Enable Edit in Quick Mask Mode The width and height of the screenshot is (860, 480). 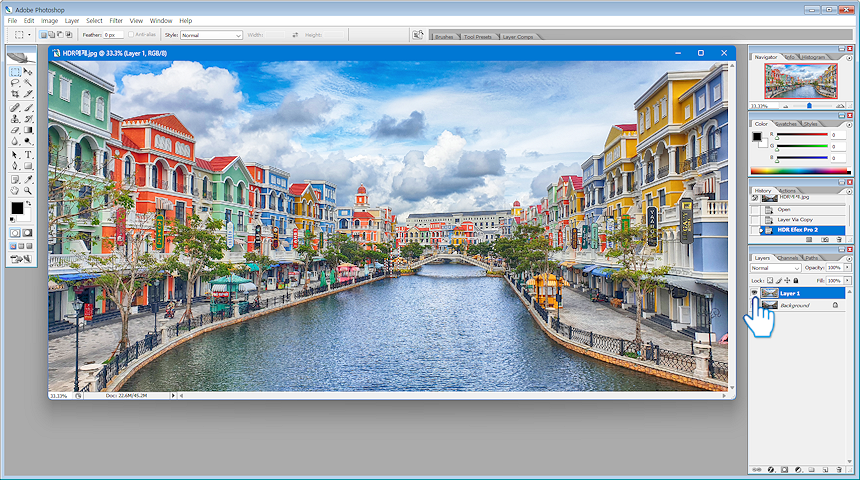(27, 233)
